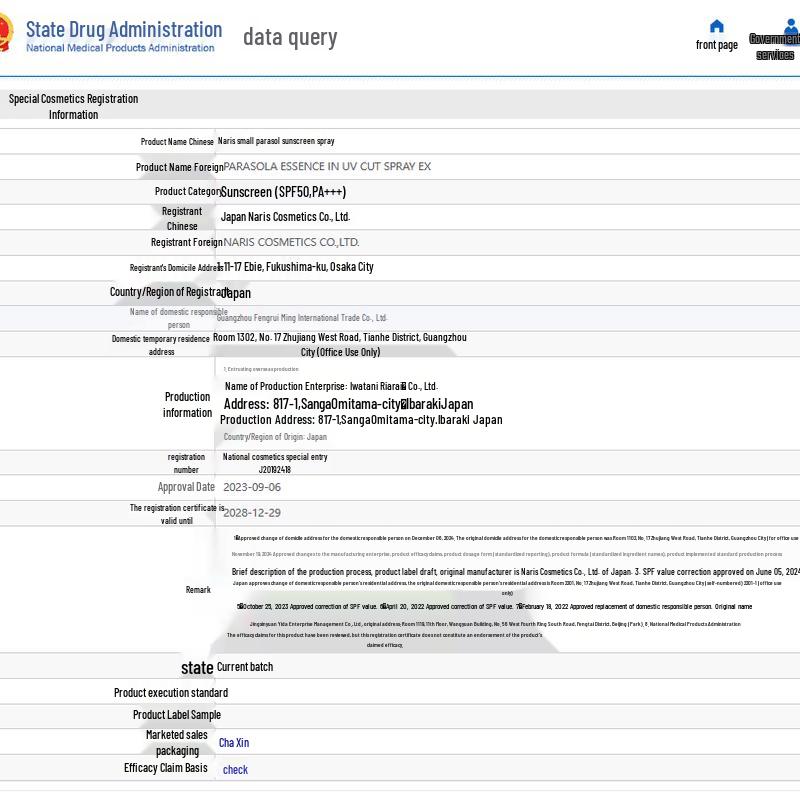Image resolution: width=800 pixels, height=800 pixels.
Task: Select the Current batch state value
Action: (x=245, y=667)
